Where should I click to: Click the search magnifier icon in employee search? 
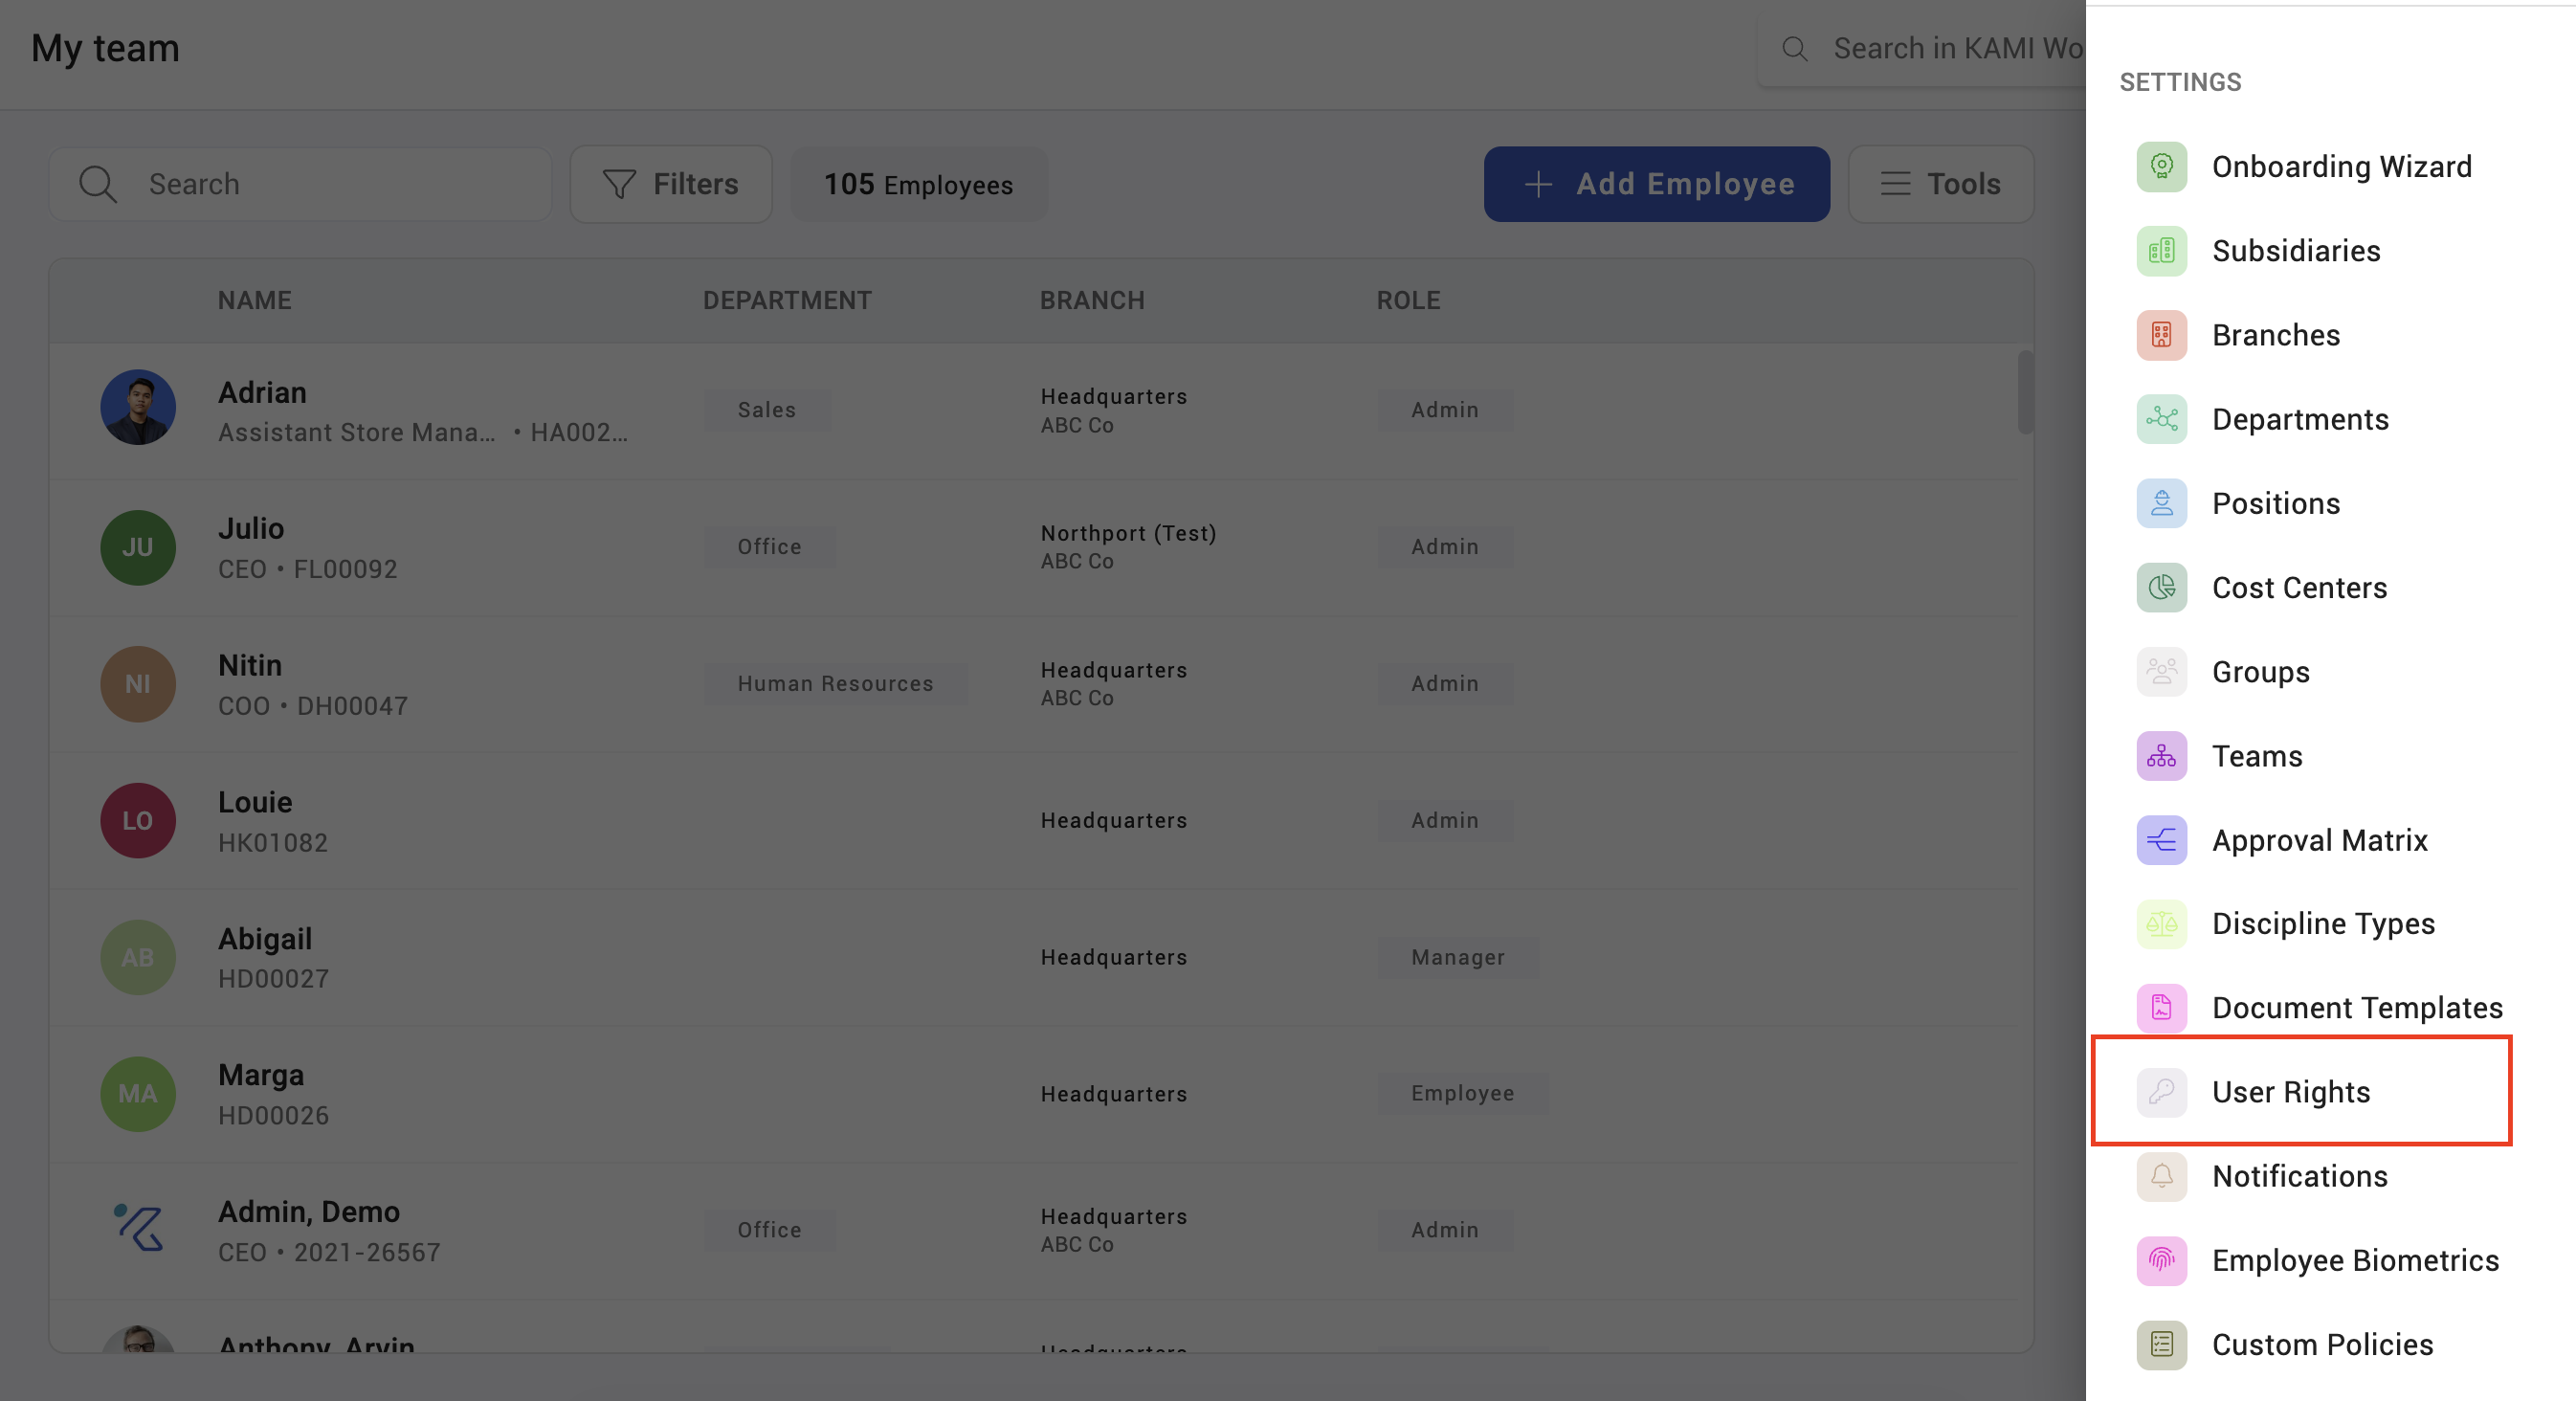pos(98,184)
